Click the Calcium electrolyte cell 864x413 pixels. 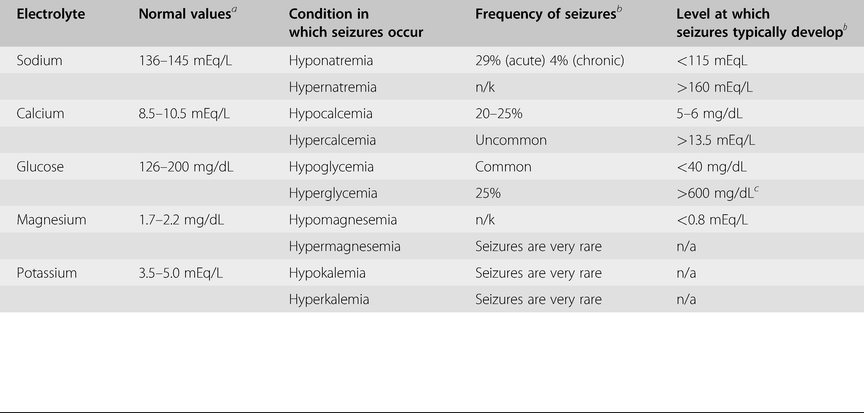tap(41, 113)
